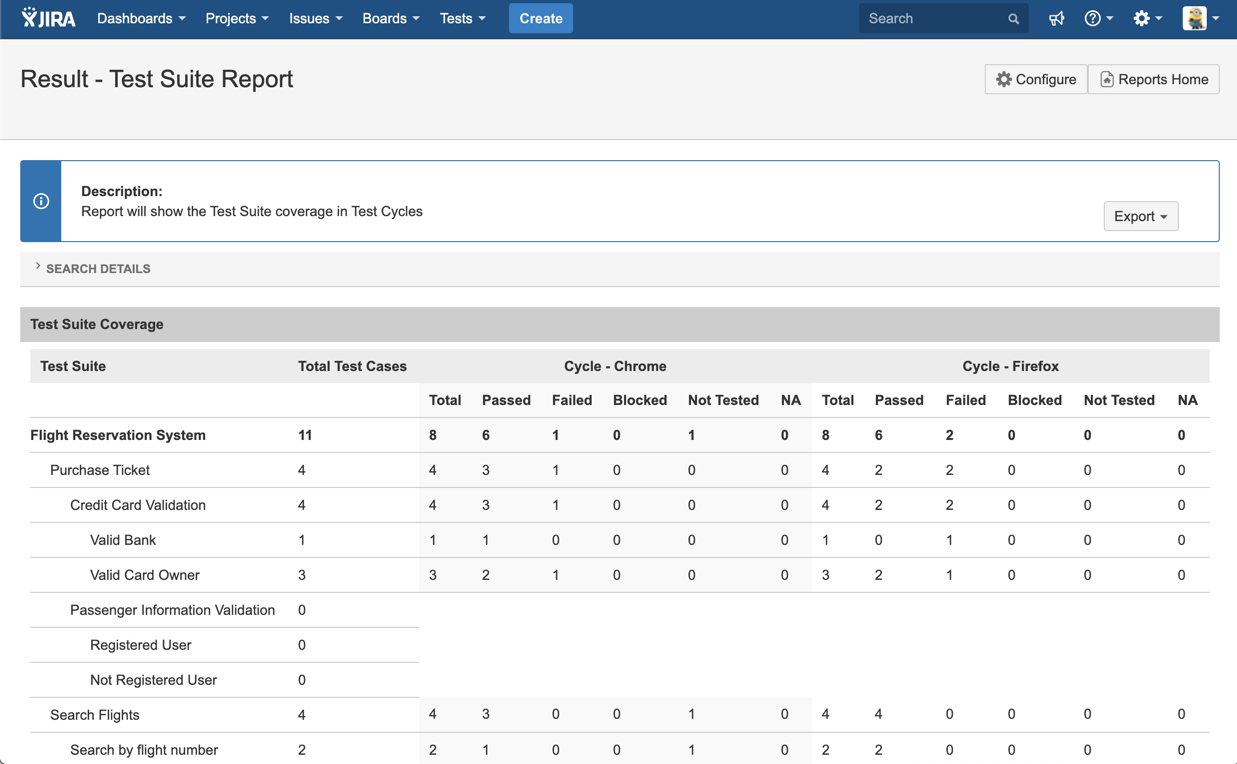Open the Tests menu
Viewport: 1237px width, 764px height.
click(463, 19)
